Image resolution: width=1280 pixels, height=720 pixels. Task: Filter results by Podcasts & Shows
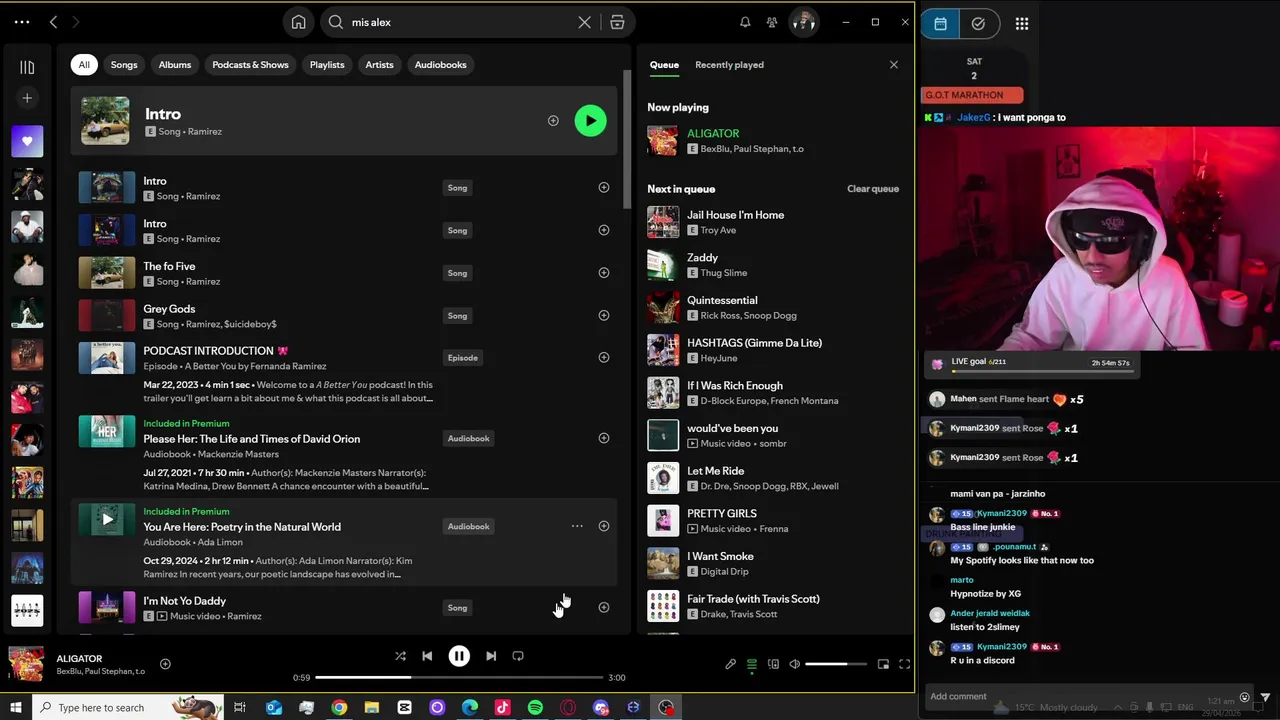click(250, 65)
